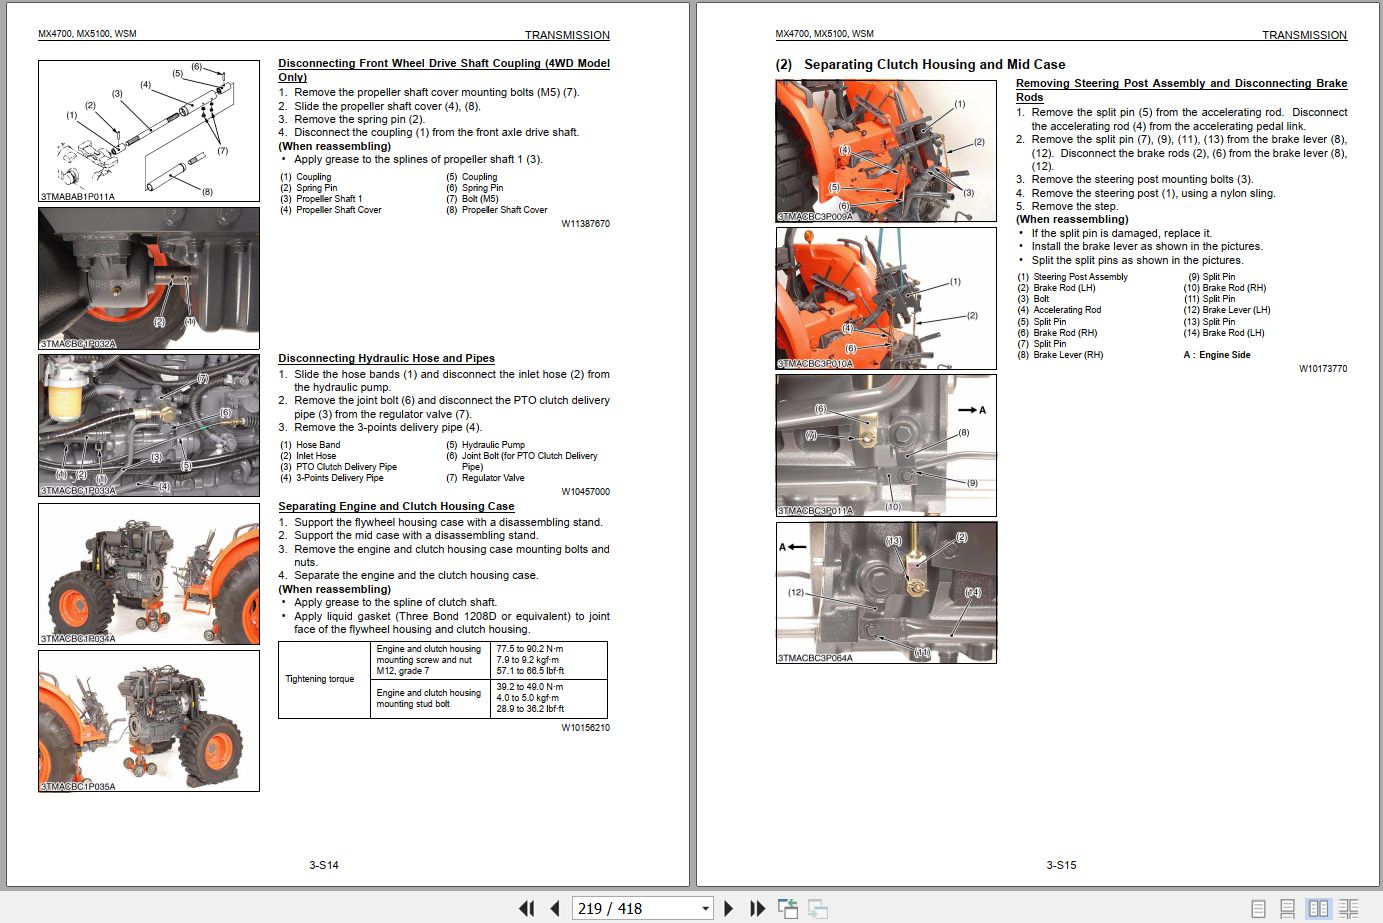1383x923 pixels.
Task: Go back to the previous view
Action: pyautogui.click(x=788, y=908)
